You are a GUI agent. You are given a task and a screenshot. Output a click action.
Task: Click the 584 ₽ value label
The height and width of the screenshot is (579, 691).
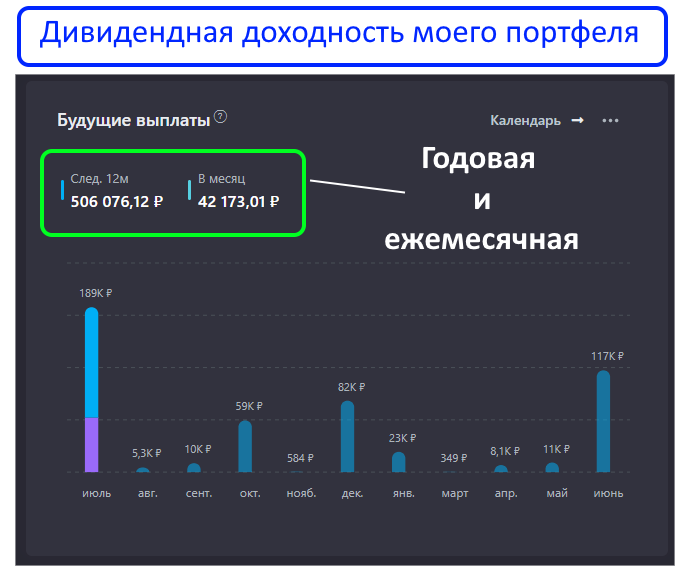point(300,458)
